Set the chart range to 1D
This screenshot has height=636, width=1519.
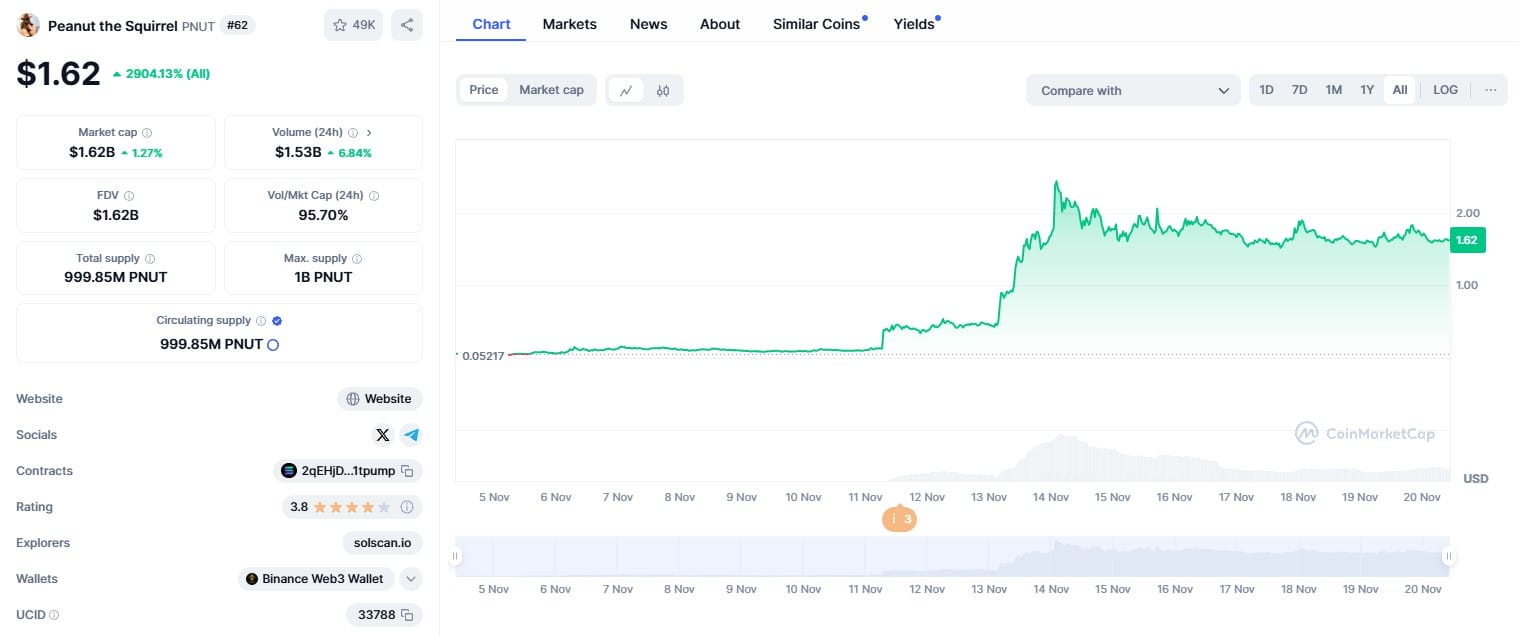1266,90
